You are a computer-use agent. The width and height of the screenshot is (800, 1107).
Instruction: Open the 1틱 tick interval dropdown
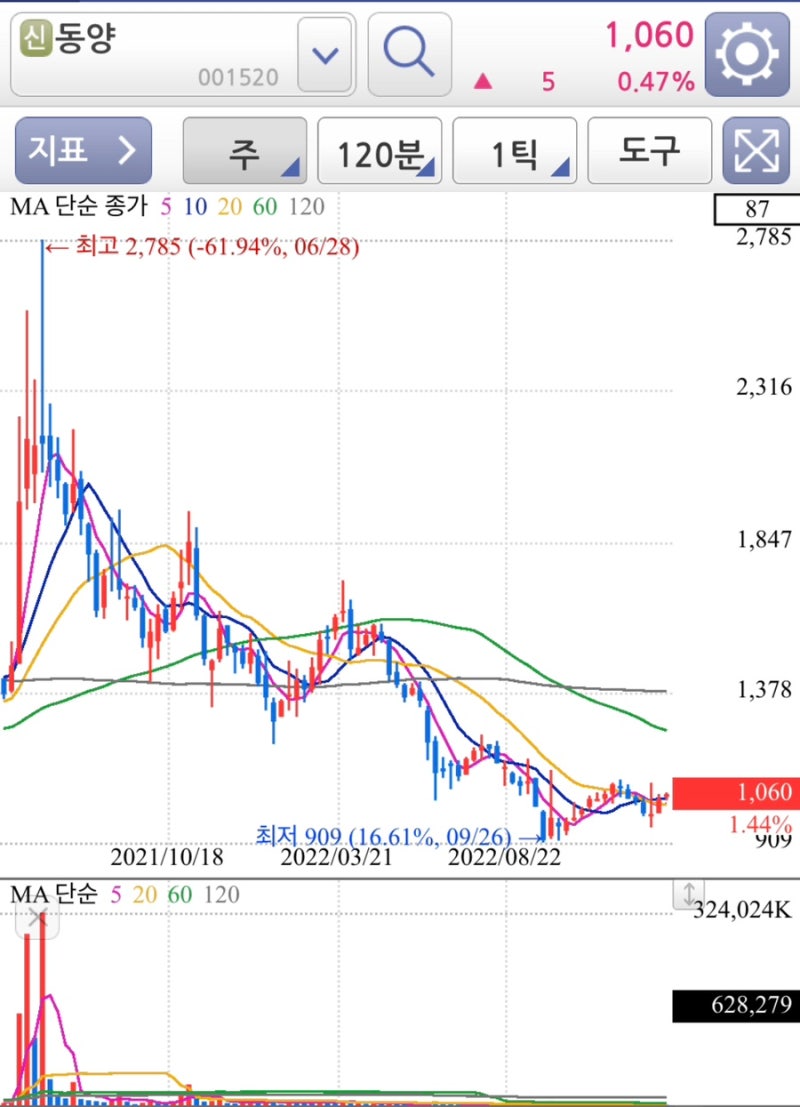(x=515, y=150)
